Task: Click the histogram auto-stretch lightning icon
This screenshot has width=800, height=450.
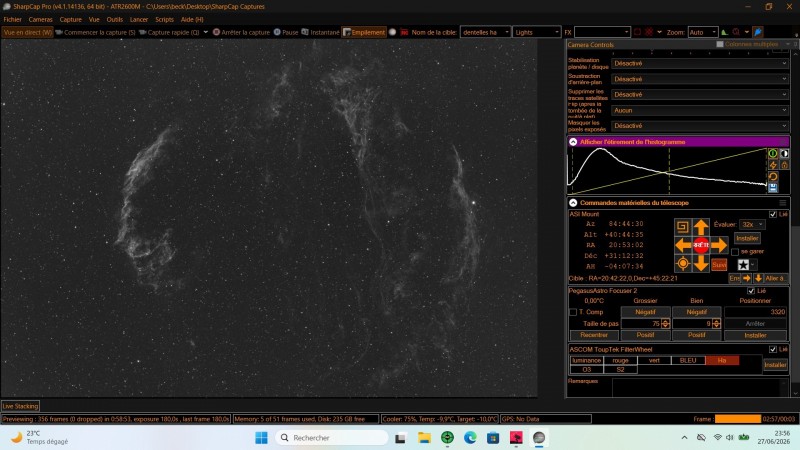Action: tap(773, 165)
